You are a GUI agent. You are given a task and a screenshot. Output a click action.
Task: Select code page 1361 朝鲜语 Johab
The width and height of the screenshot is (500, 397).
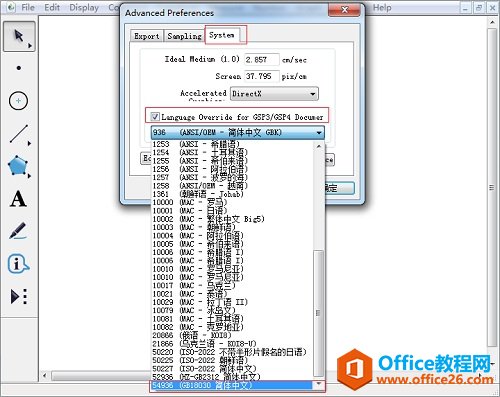click(x=232, y=194)
